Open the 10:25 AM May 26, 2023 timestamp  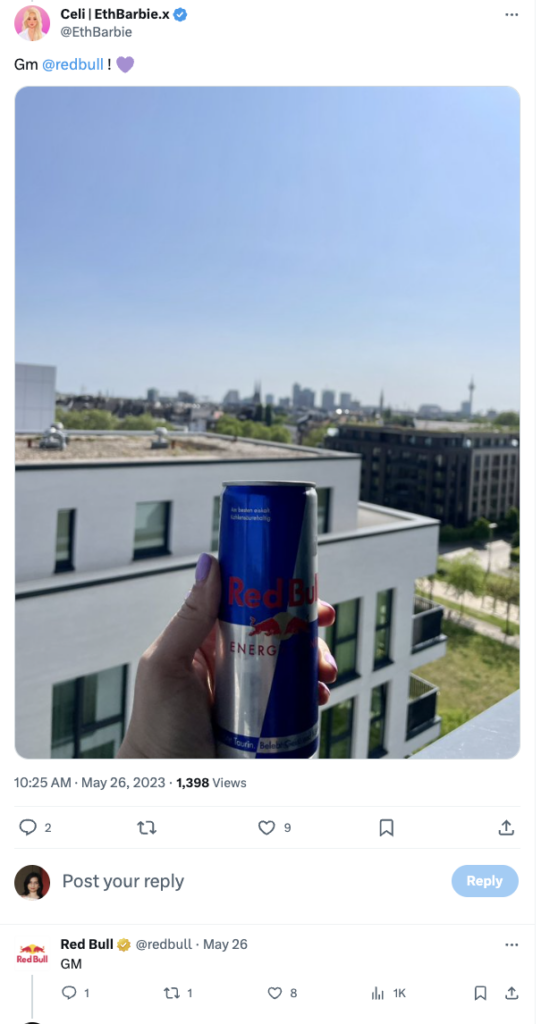pyautogui.click(x=90, y=782)
